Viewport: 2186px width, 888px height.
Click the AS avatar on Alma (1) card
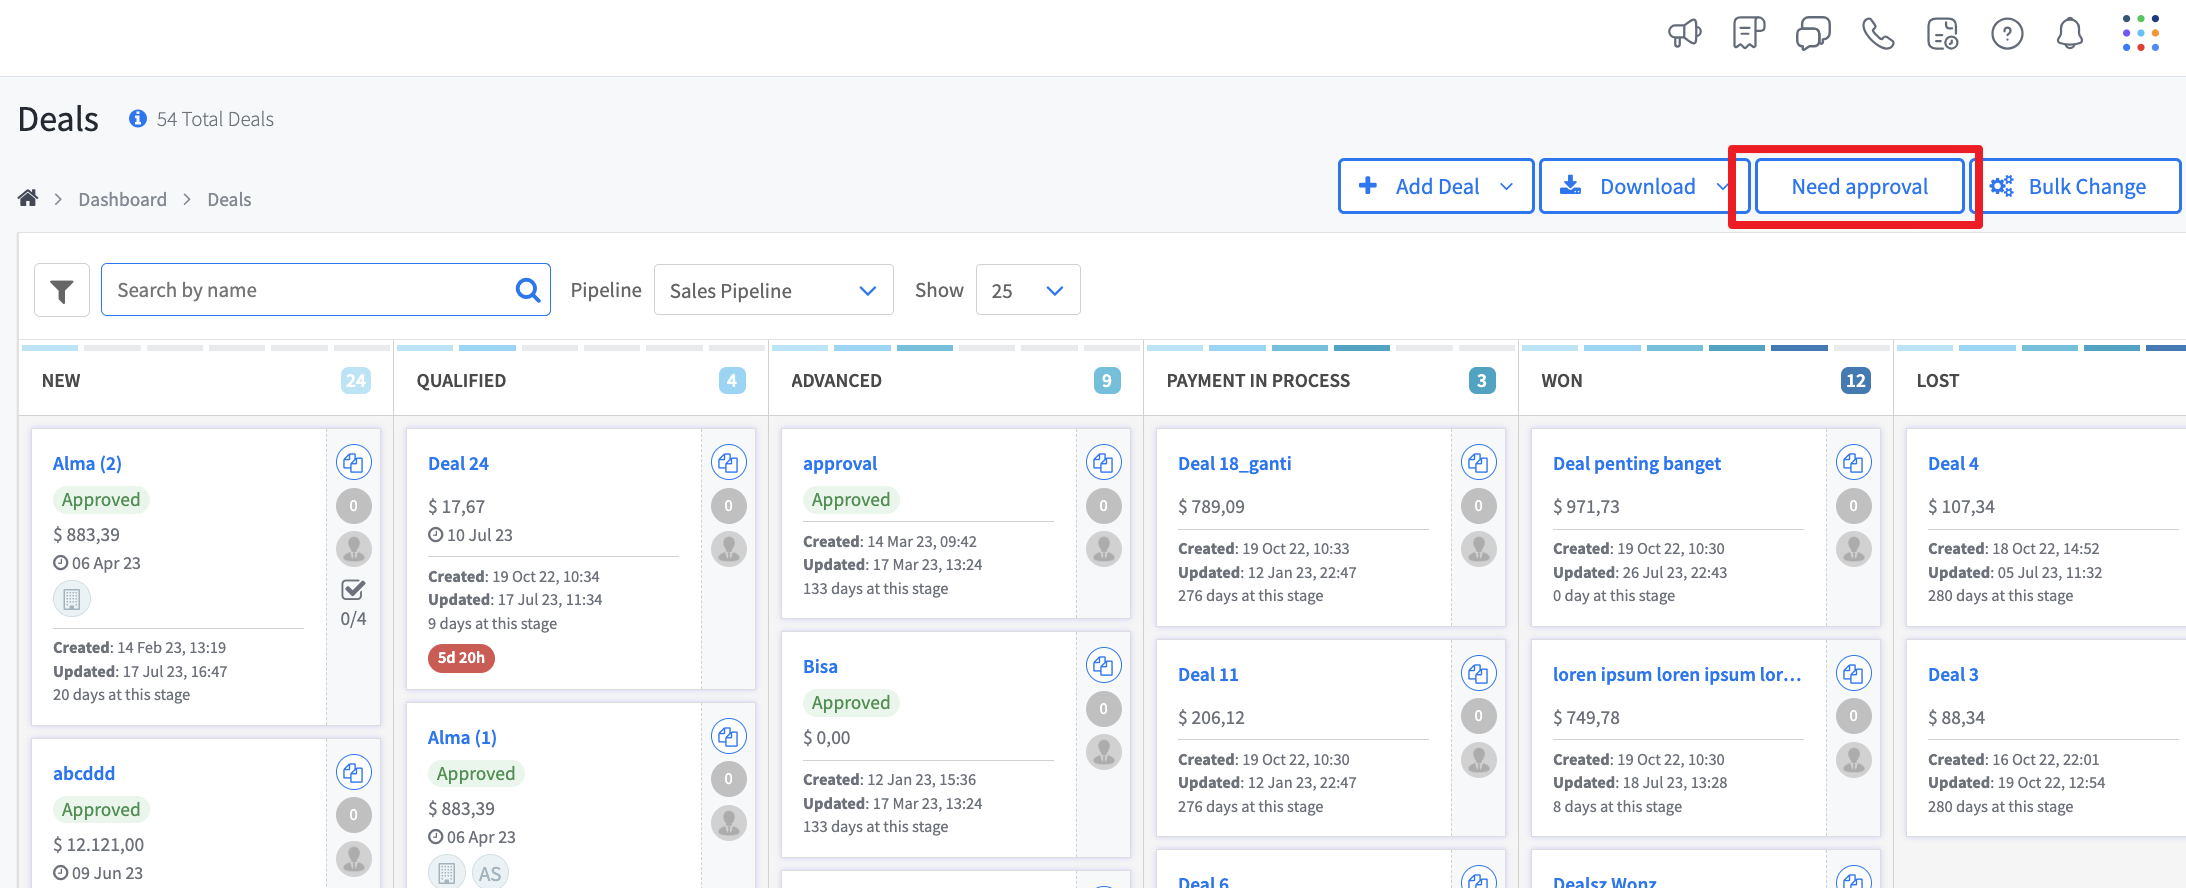point(490,873)
